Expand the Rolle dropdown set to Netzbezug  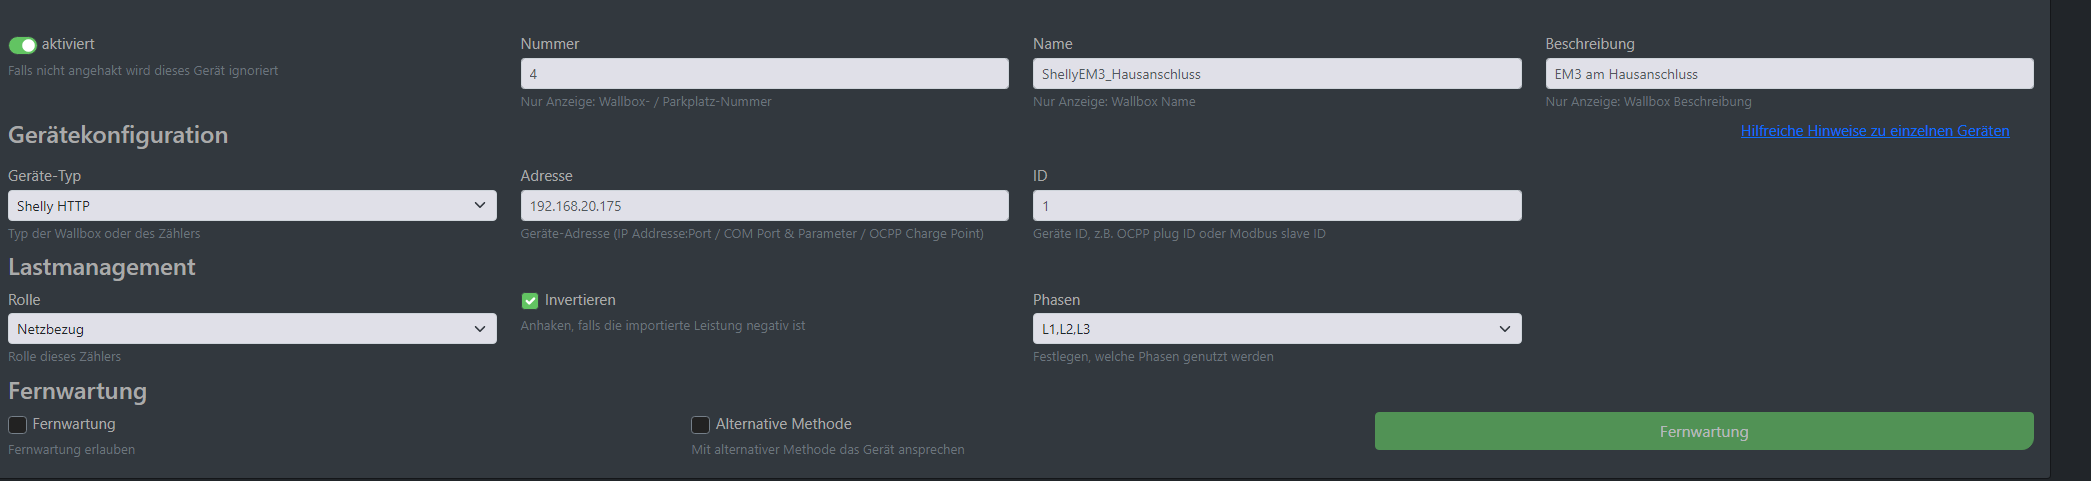252,329
